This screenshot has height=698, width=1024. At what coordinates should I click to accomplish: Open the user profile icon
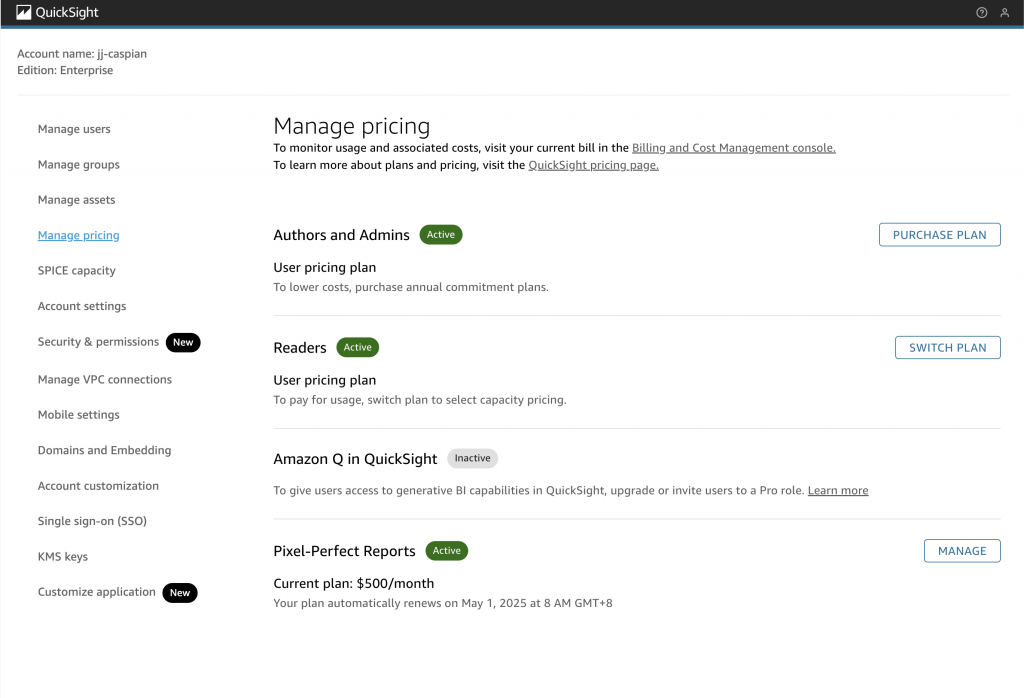(1004, 13)
